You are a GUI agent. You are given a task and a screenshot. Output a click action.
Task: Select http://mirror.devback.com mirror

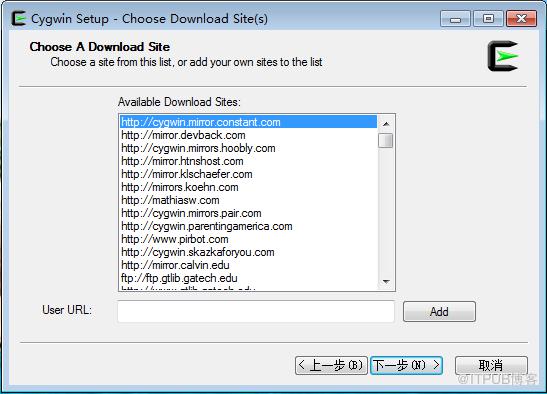(x=248, y=135)
